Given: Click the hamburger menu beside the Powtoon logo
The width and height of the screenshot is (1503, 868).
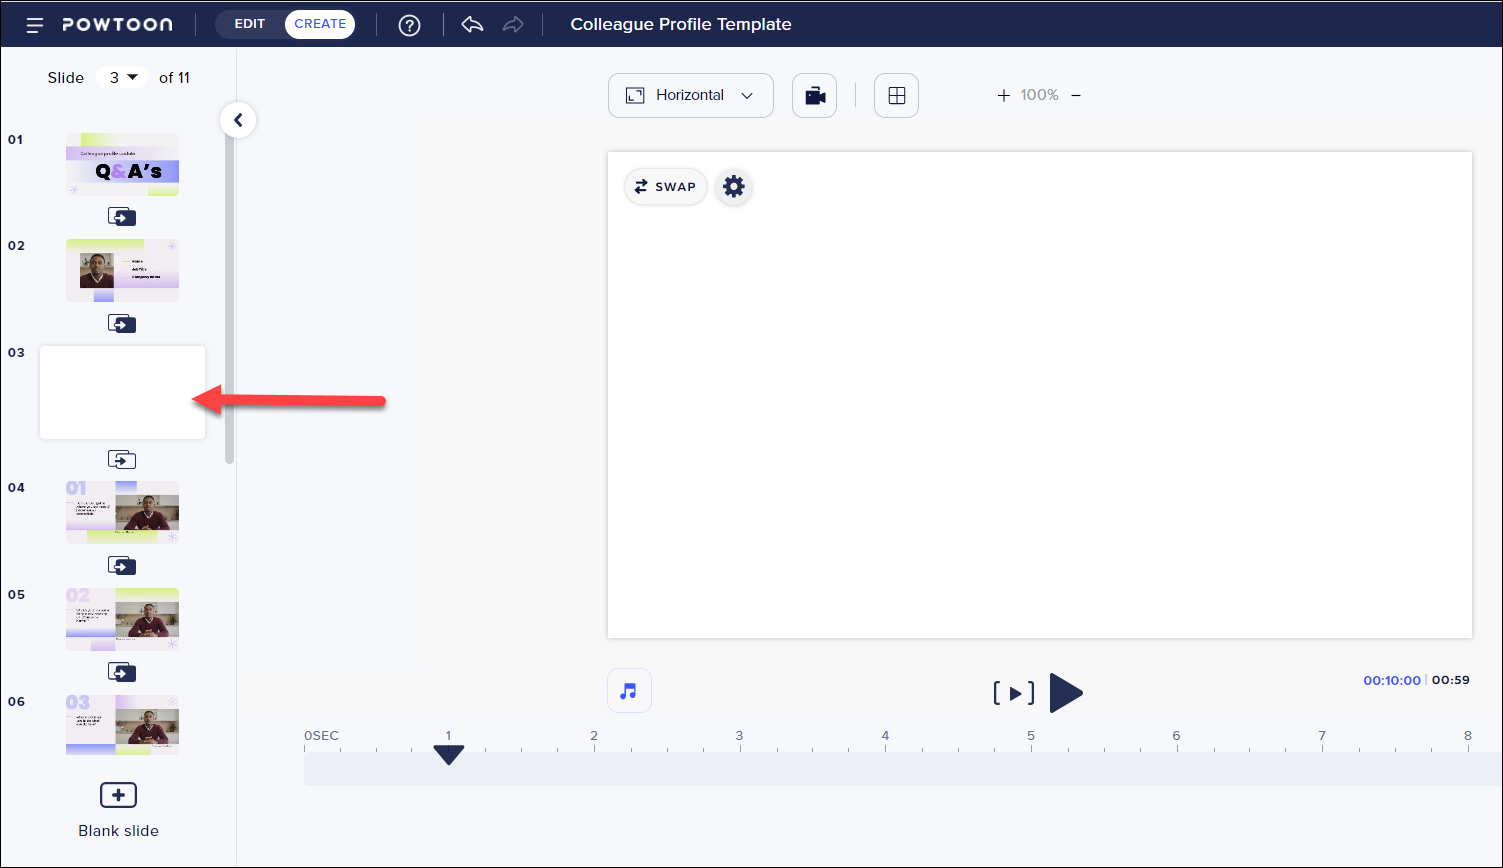Looking at the screenshot, I should (x=35, y=24).
